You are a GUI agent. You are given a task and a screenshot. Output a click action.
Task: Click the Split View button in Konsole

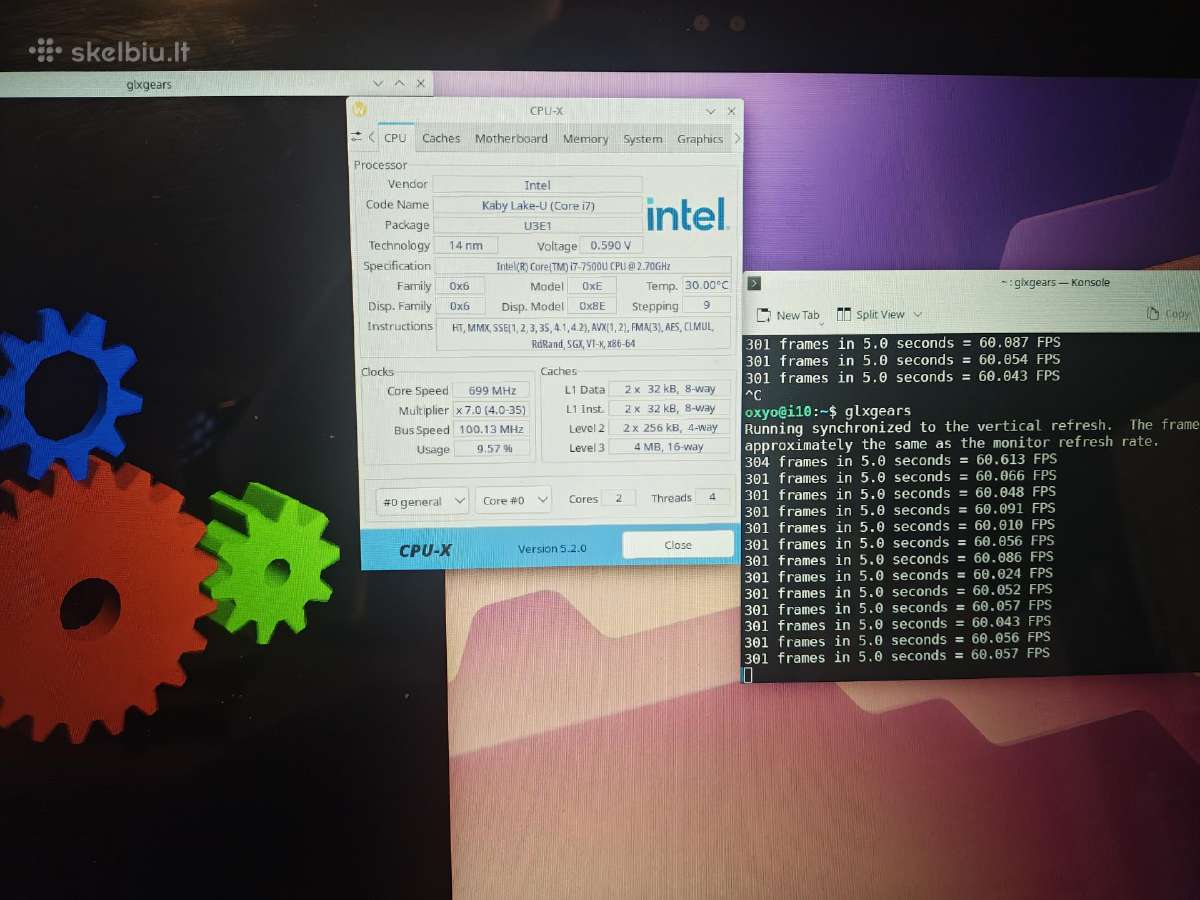point(870,314)
